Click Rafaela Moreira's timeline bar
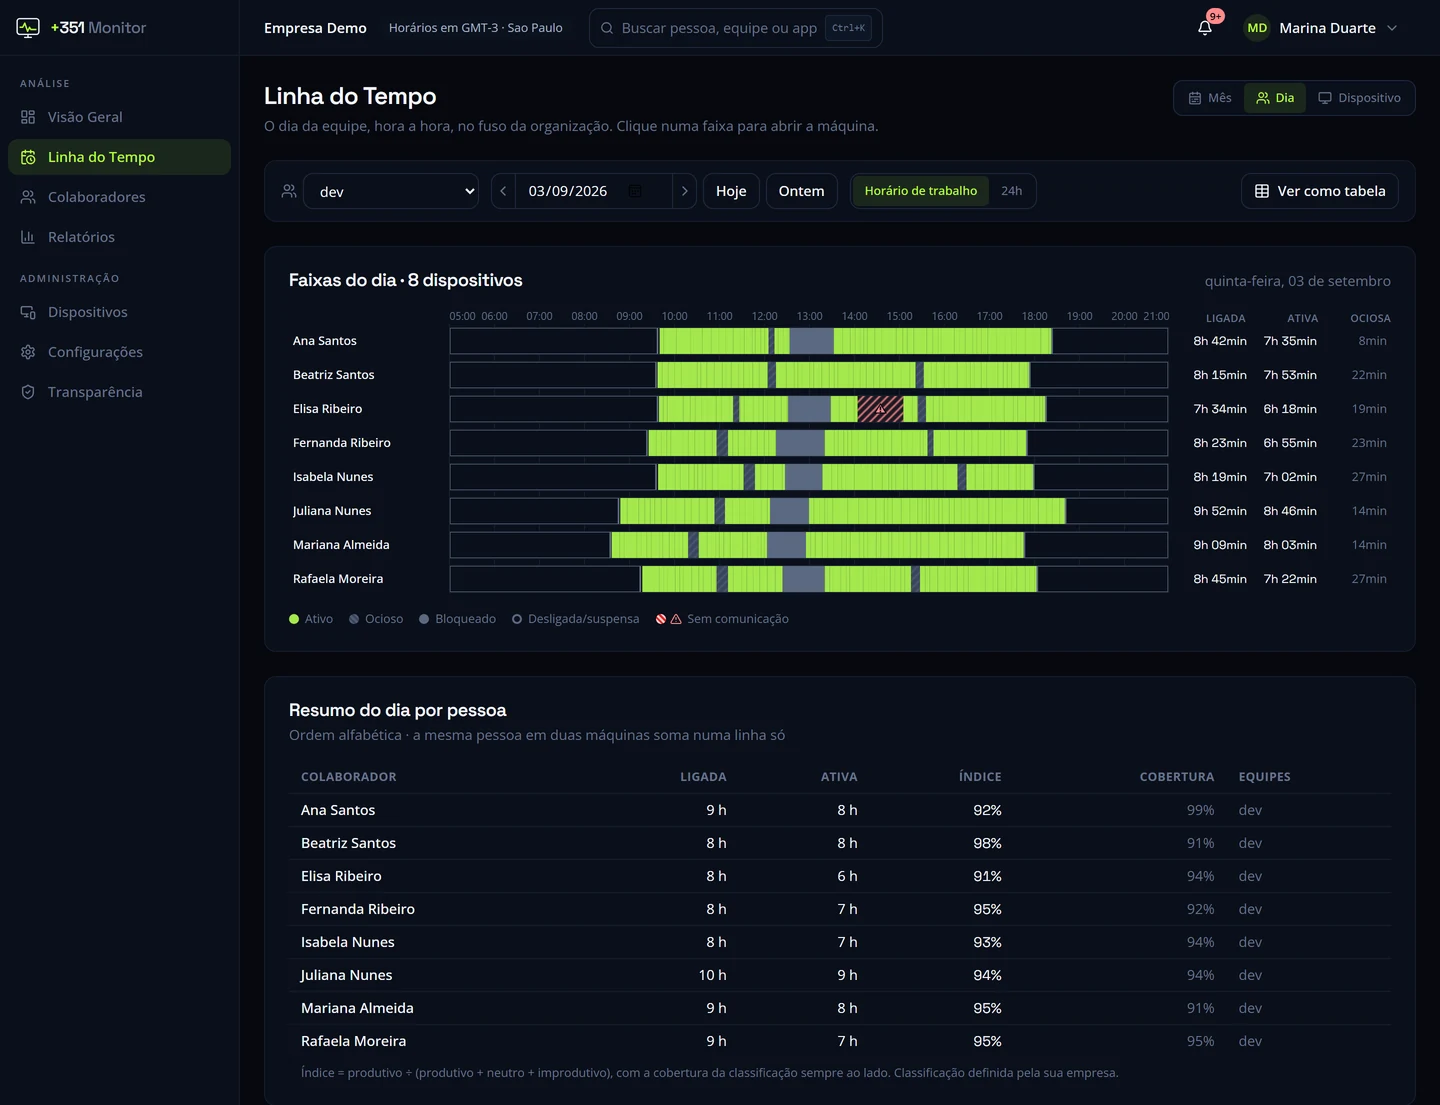This screenshot has height=1105, width=1440. click(809, 579)
